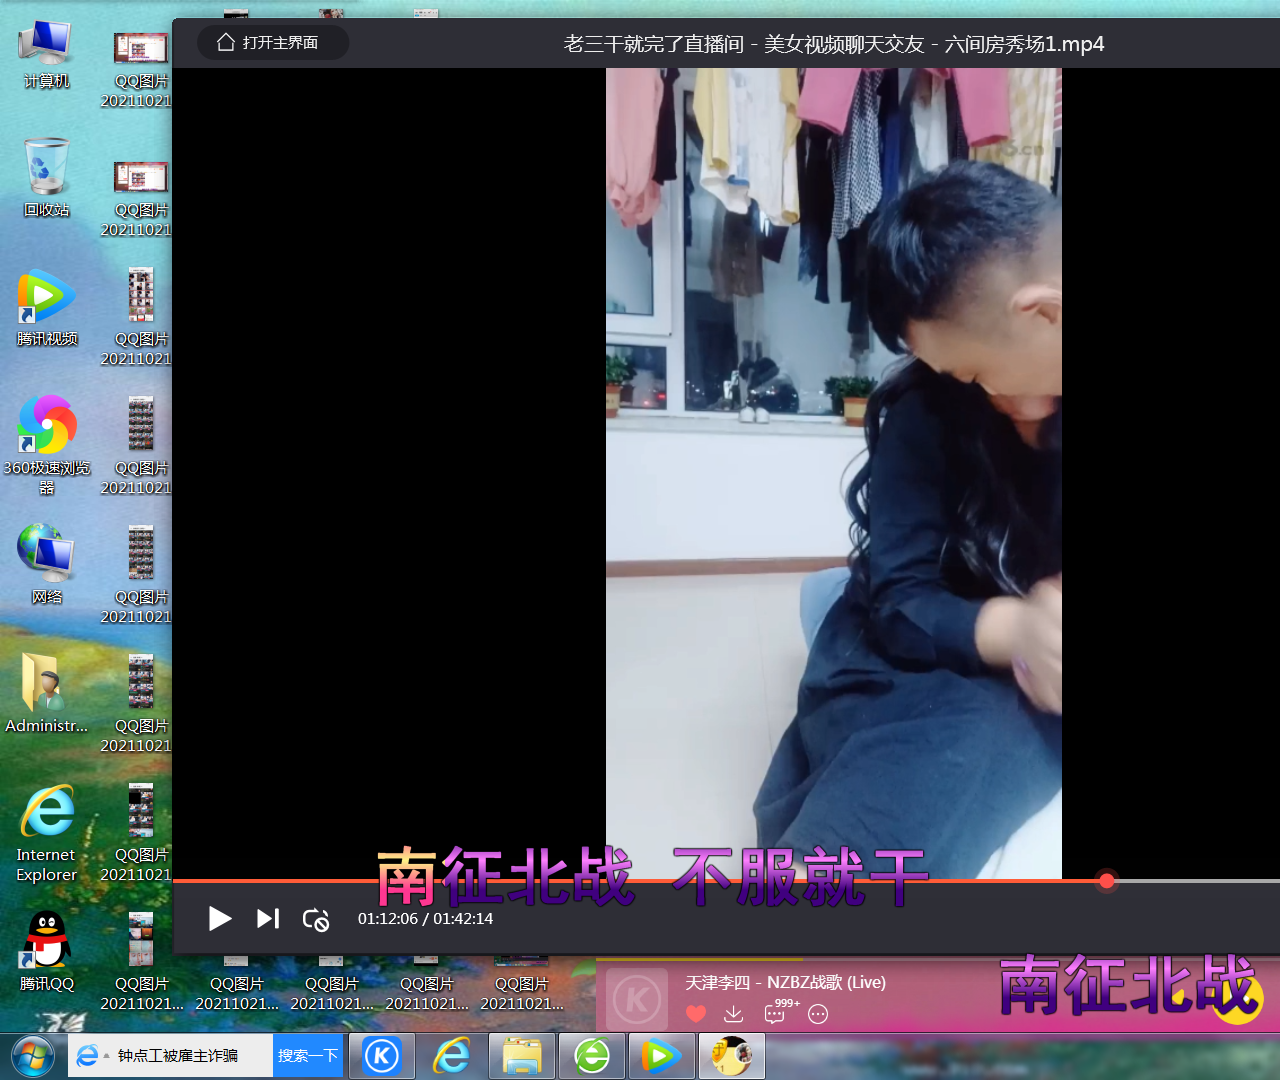Viewport: 1280px width, 1080px height.
Task: Click the album cover in music widget
Action: (637, 998)
